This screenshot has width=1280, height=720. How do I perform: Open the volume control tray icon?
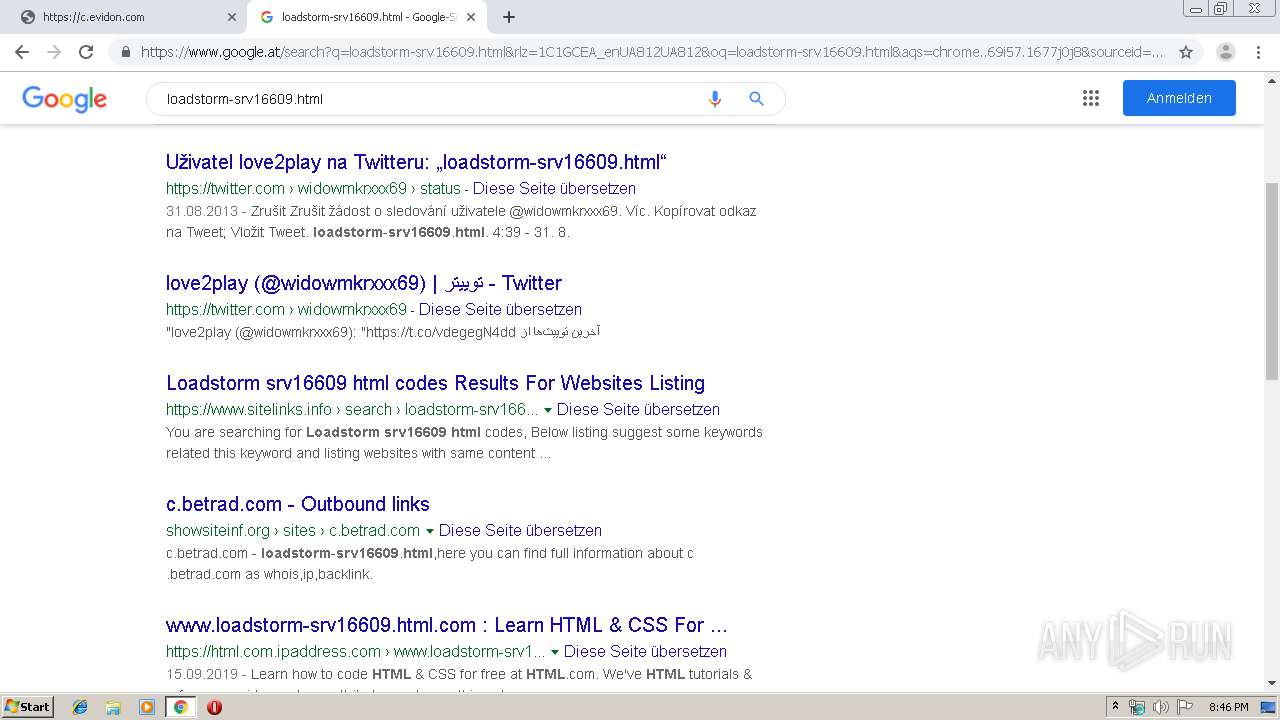(1161, 707)
